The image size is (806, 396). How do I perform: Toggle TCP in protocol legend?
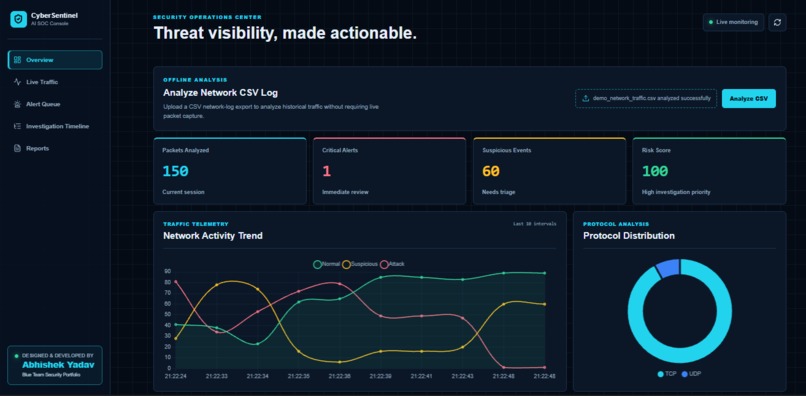click(667, 374)
